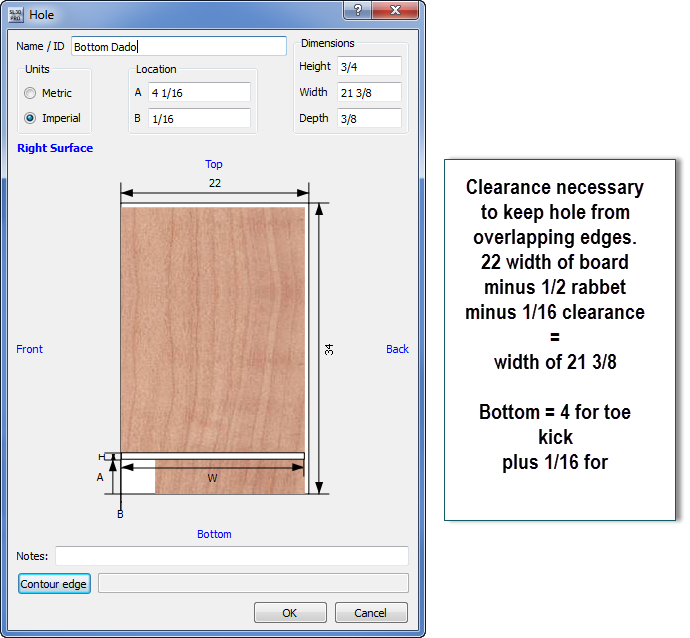Click the blue Front label
This screenshot has height=638, width=690.
[29, 349]
